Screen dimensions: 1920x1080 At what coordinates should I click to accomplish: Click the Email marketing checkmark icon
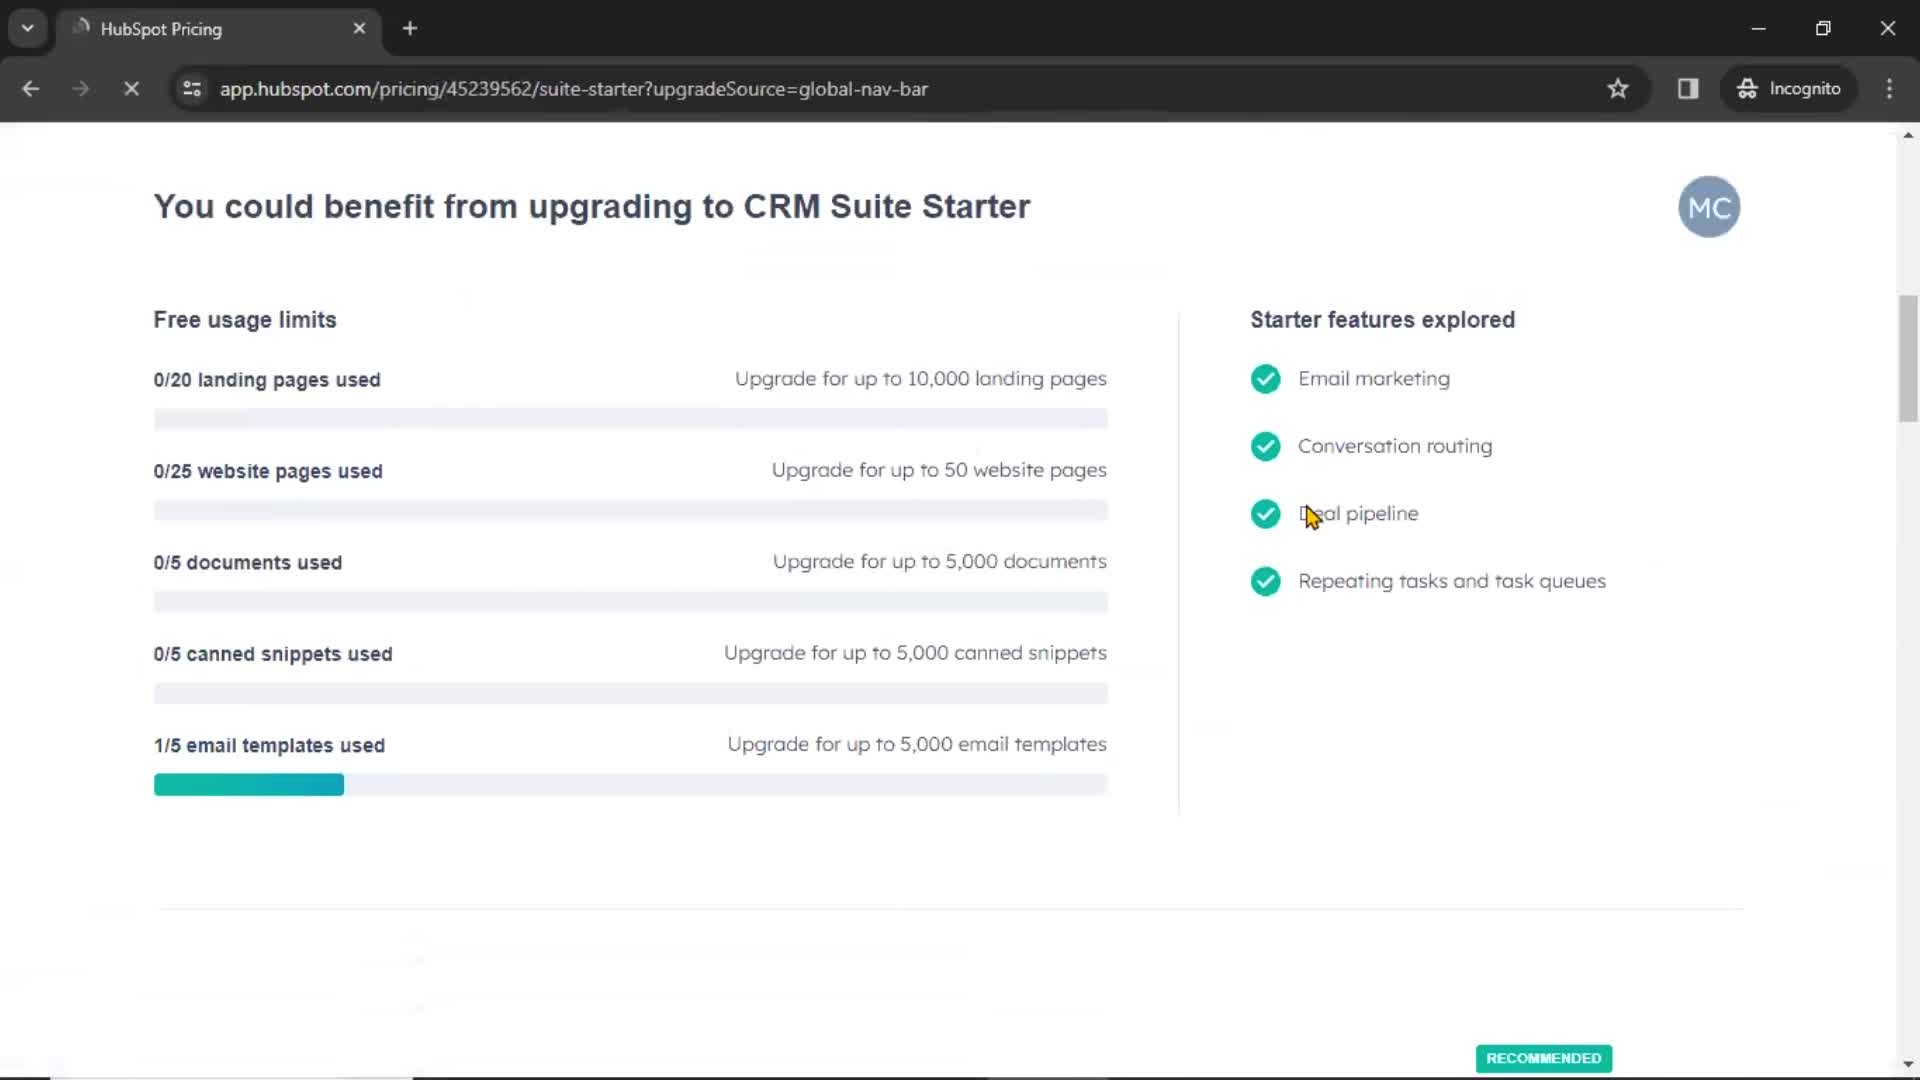pos(1263,378)
